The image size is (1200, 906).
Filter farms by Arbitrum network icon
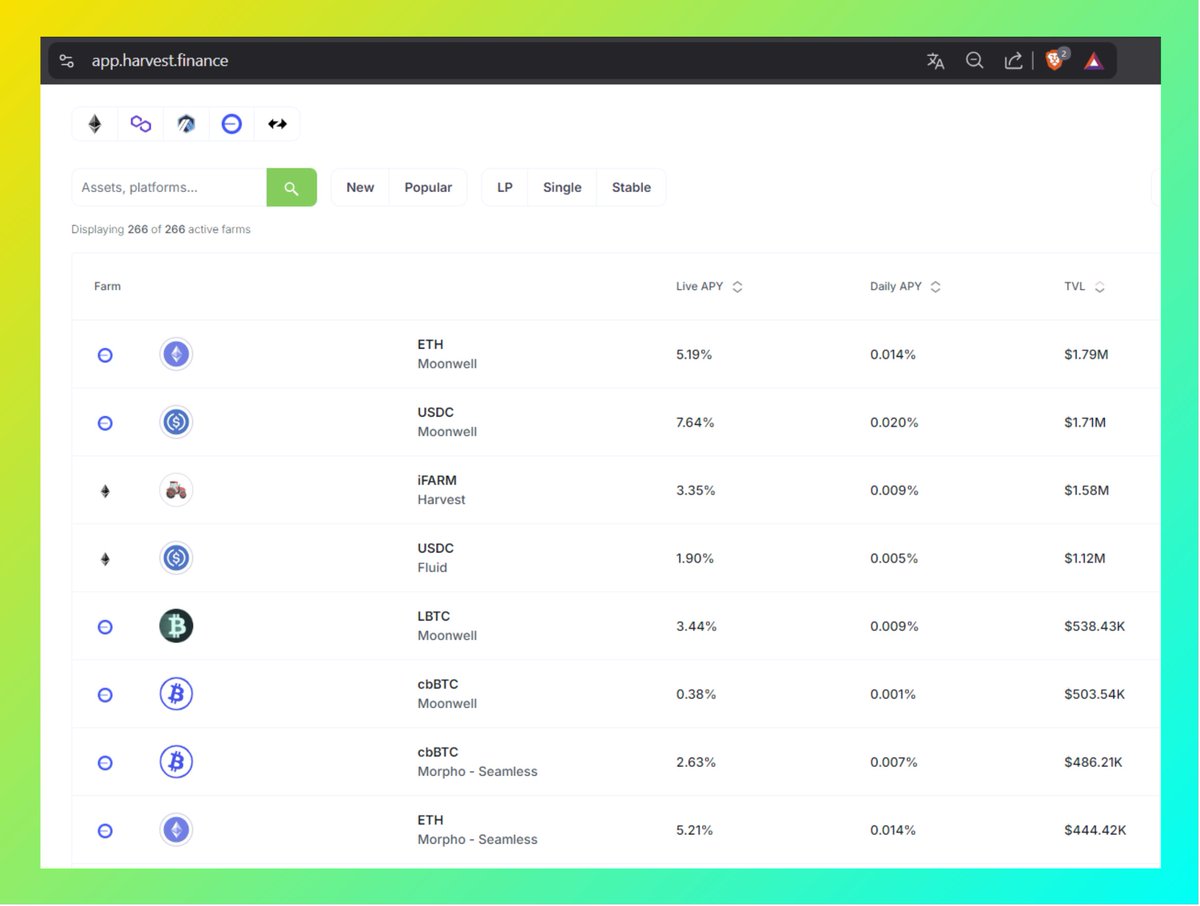(x=186, y=124)
